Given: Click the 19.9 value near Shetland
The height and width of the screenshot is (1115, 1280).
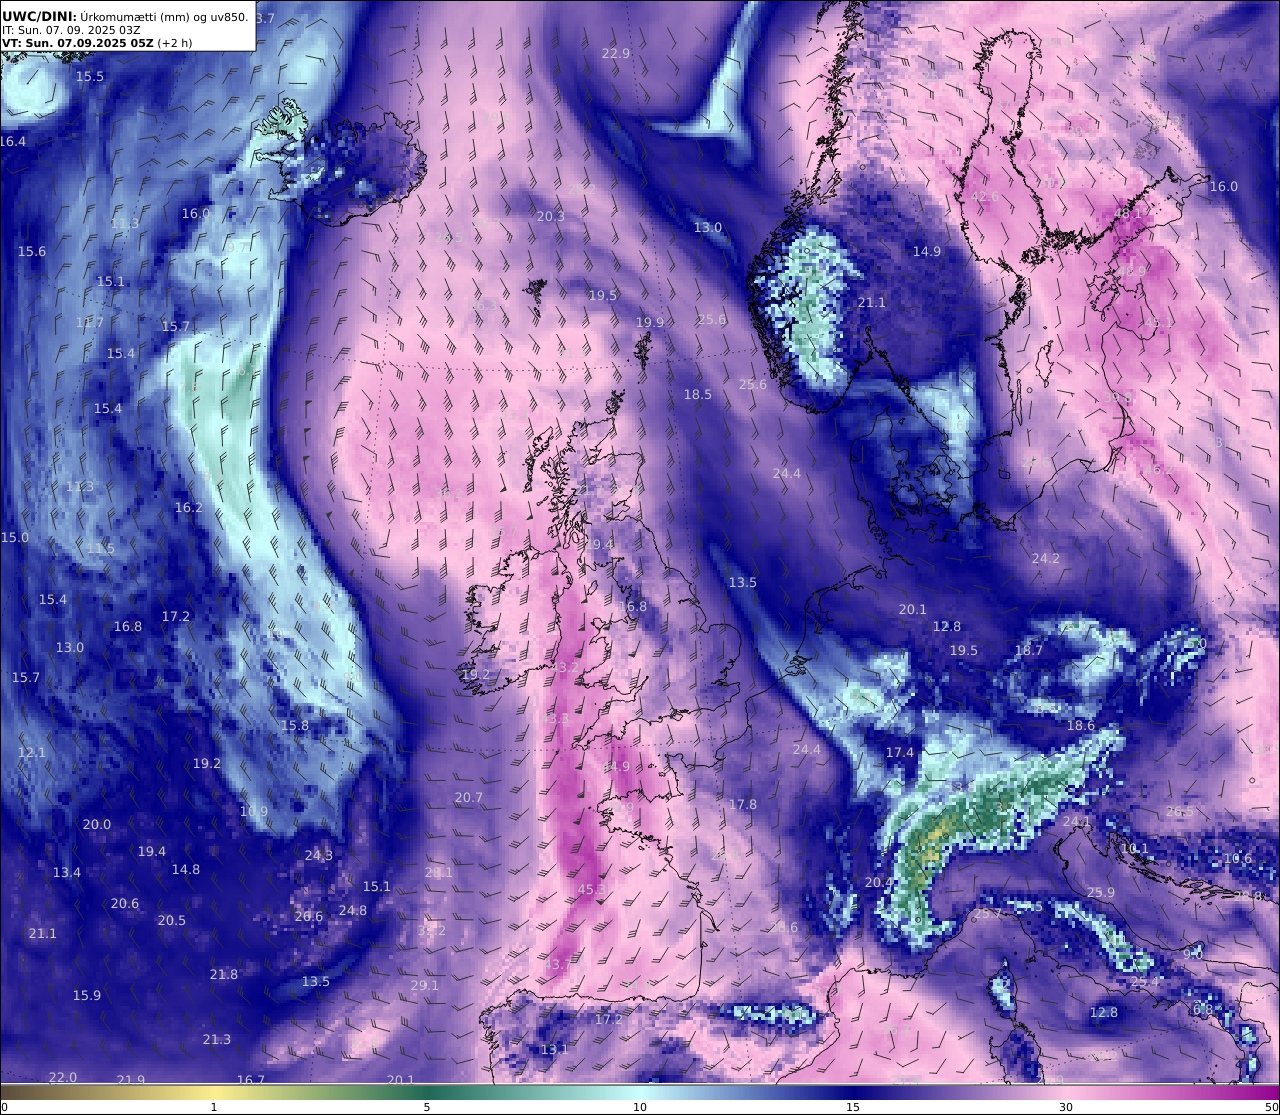Looking at the screenshot, I should coord(650,322).
